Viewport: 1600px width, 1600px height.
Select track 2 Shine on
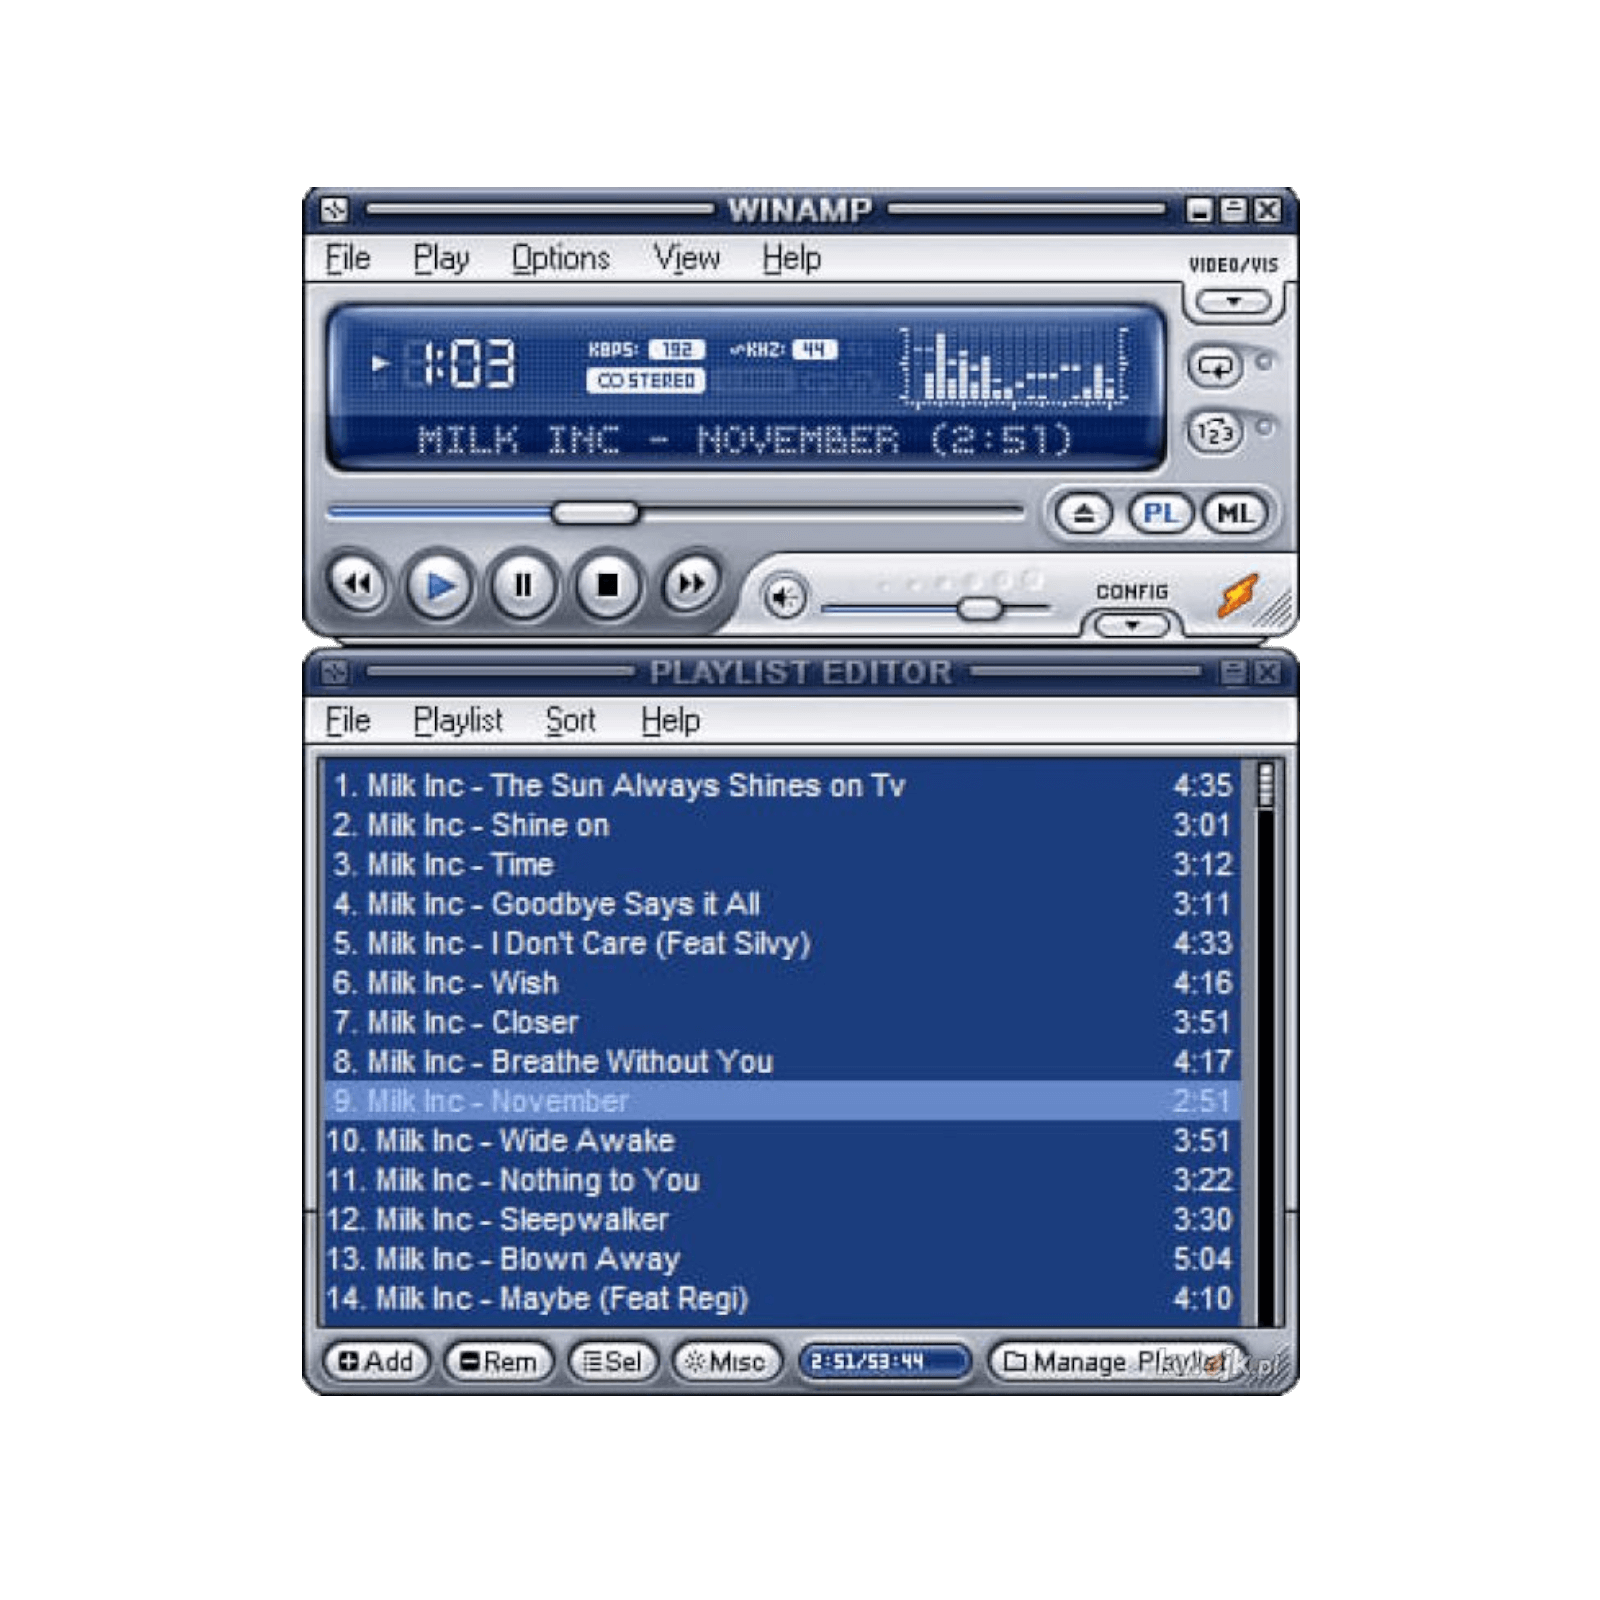pyautogui.click(x=783, y=826)
